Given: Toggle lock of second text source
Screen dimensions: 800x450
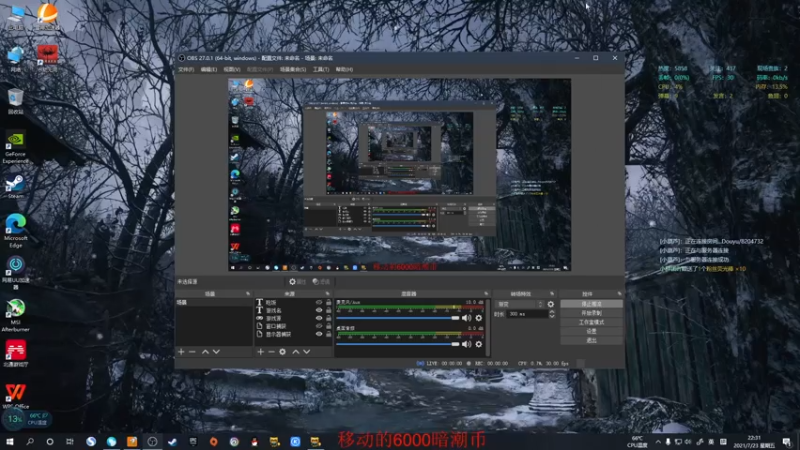Looking at the screenshot, I should 329,310.
